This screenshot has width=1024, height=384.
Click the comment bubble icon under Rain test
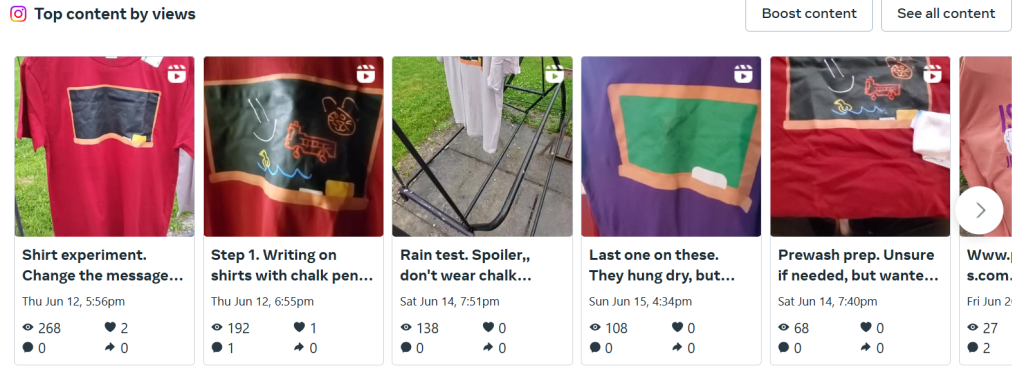406,347
